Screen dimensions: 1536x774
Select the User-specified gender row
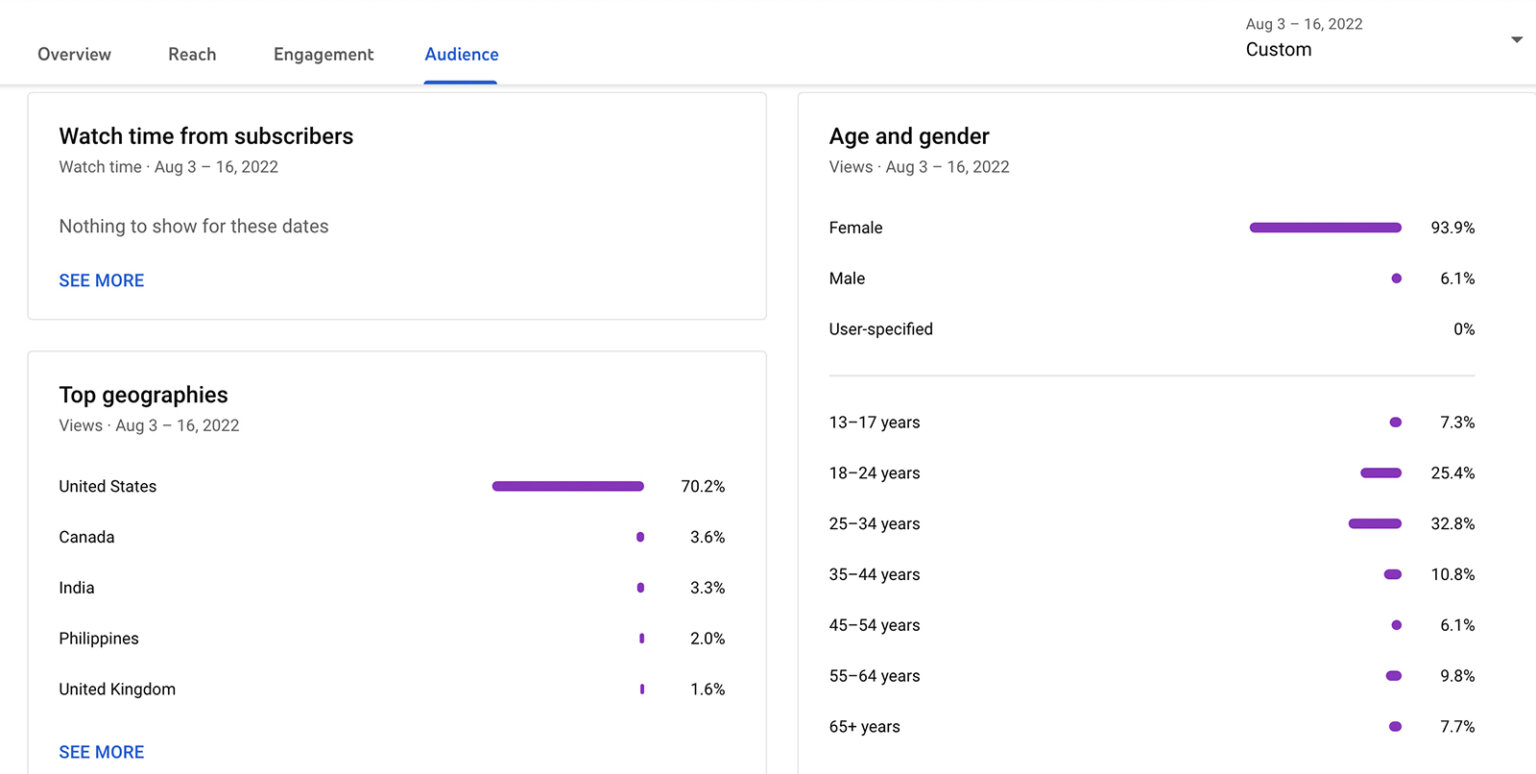click(x=881, y=328)
